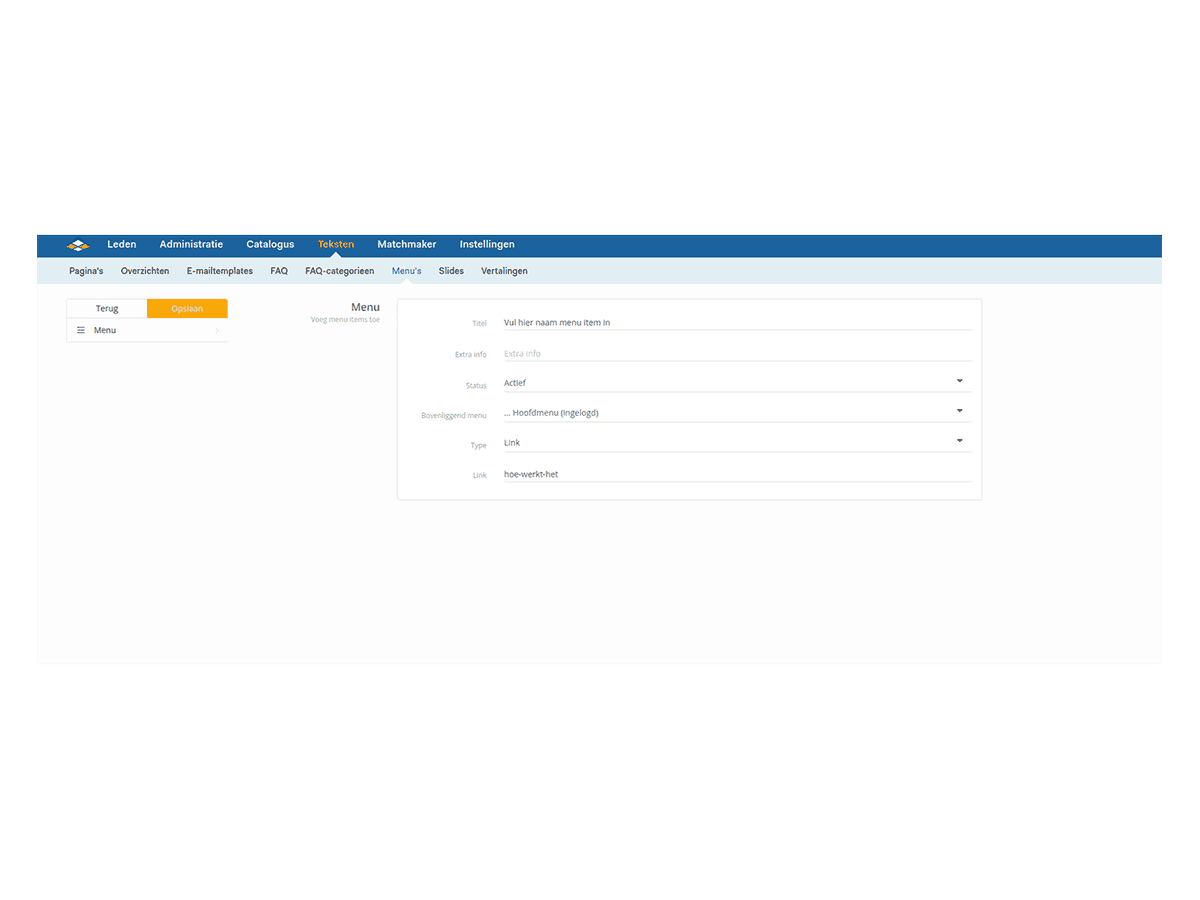Click into the Titel input field
The height and width of the screenshot is (900, 1200).
pyautogui.click(x=736, y=323)
